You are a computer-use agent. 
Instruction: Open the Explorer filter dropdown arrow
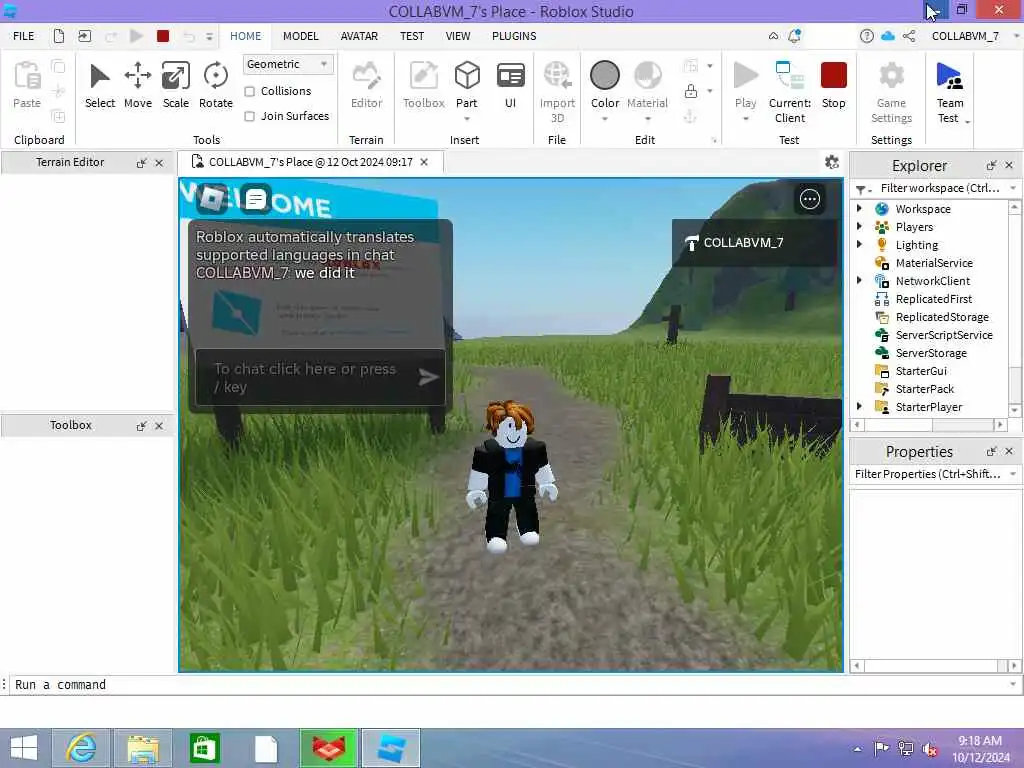coord(1013,188)
